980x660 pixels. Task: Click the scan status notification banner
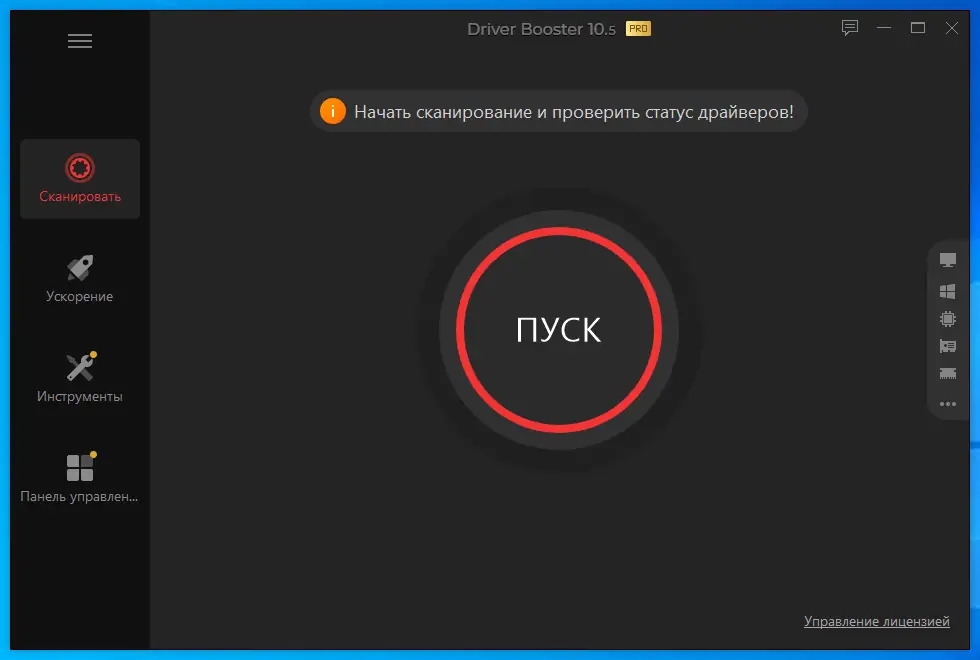(x=558, y=111)
